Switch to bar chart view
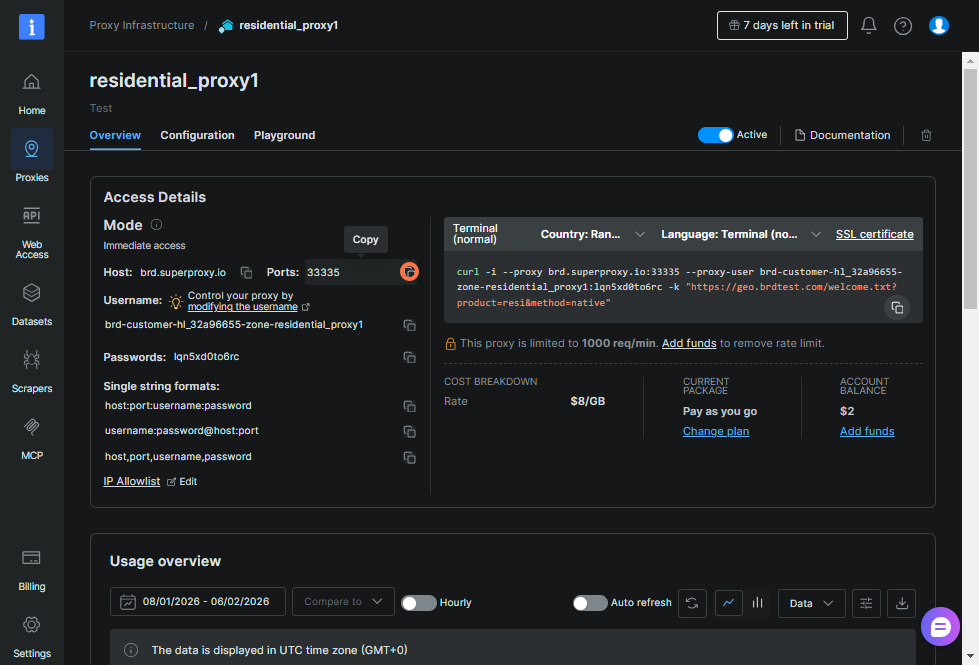Image resolution: width=979 pixels, height=665 pixels. pos(757,603)
